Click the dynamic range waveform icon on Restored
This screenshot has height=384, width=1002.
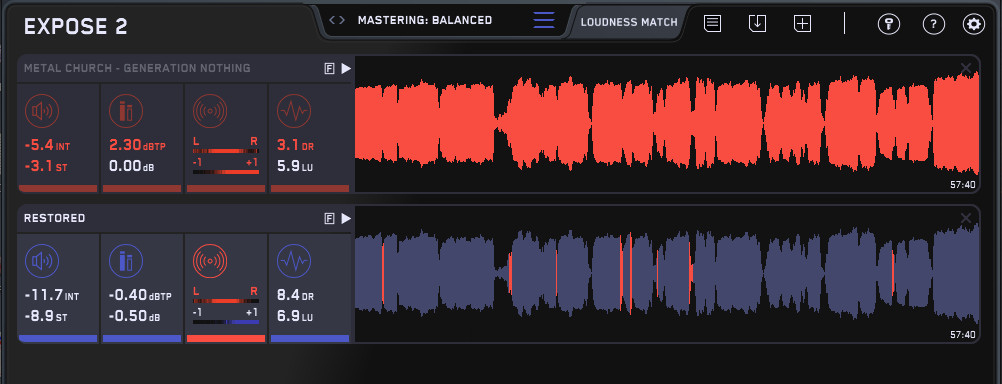(x=294, y=261)
